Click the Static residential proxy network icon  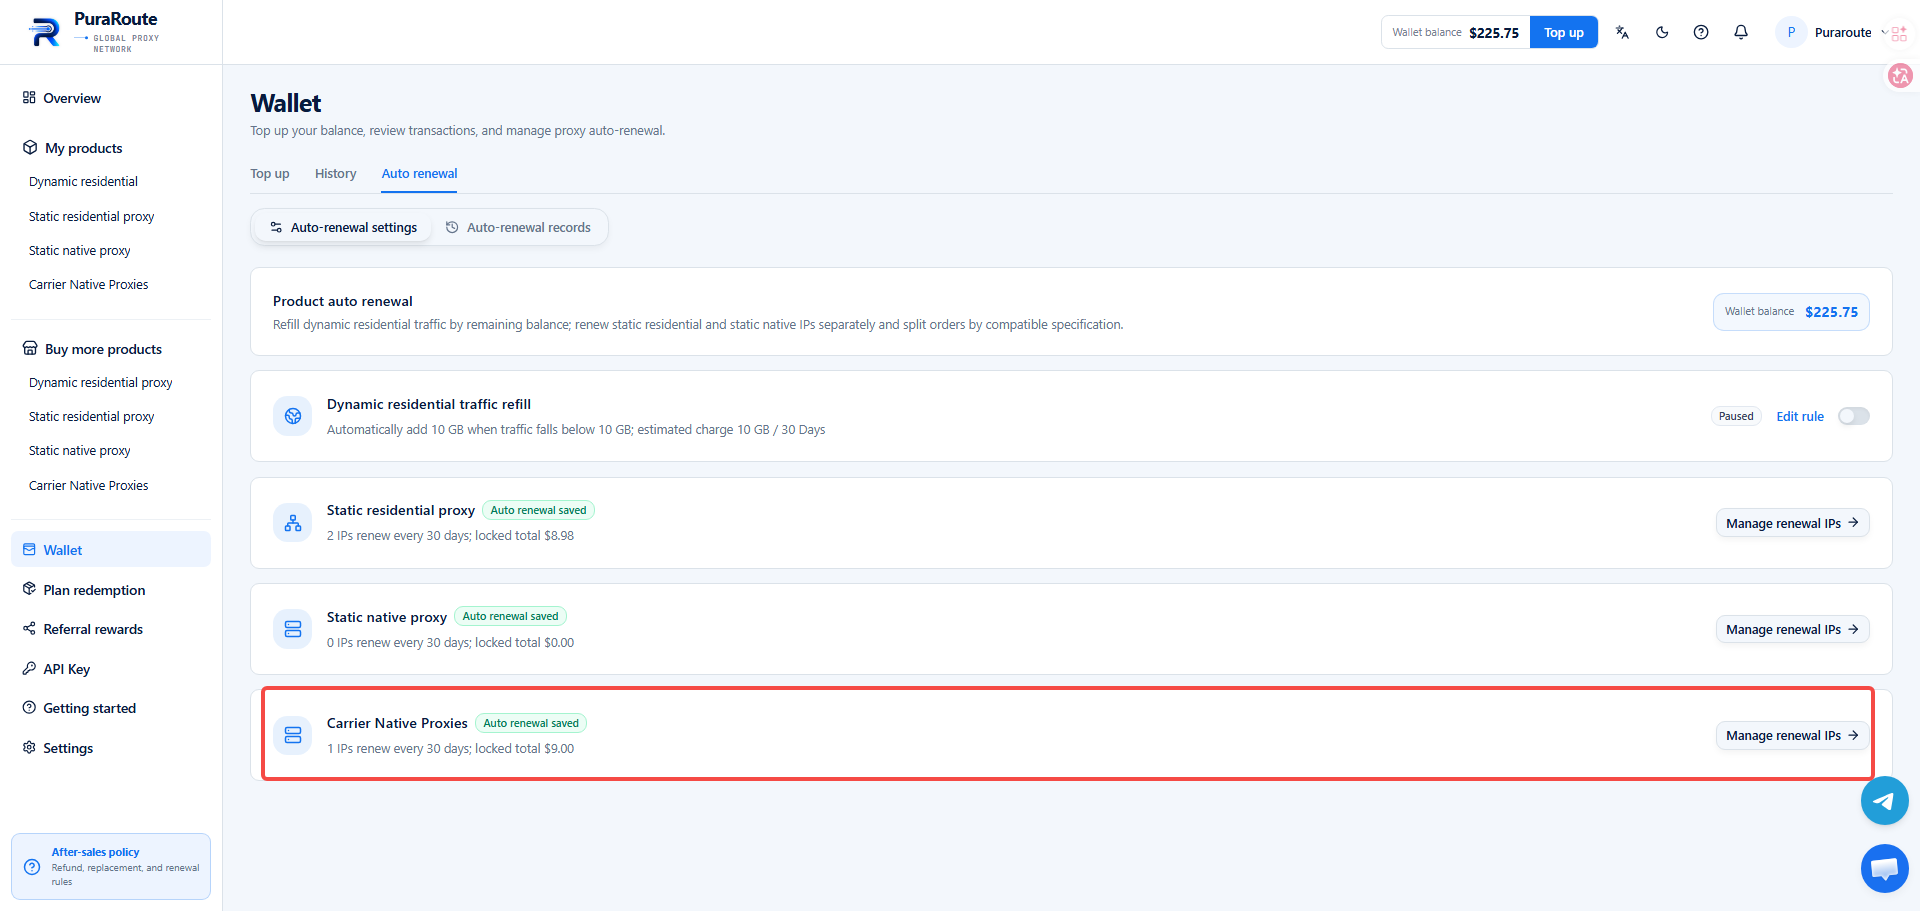coord(293,523)
